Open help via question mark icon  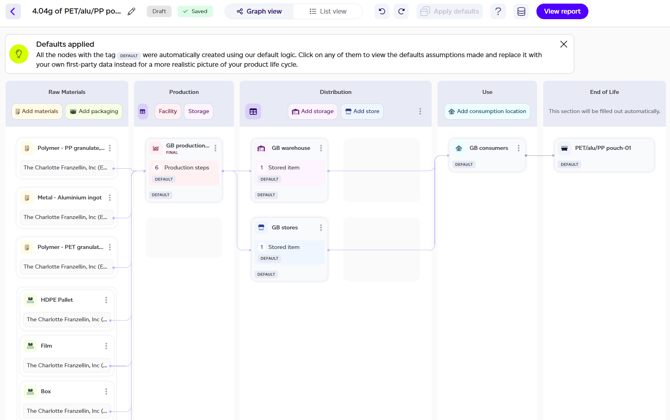498,12
